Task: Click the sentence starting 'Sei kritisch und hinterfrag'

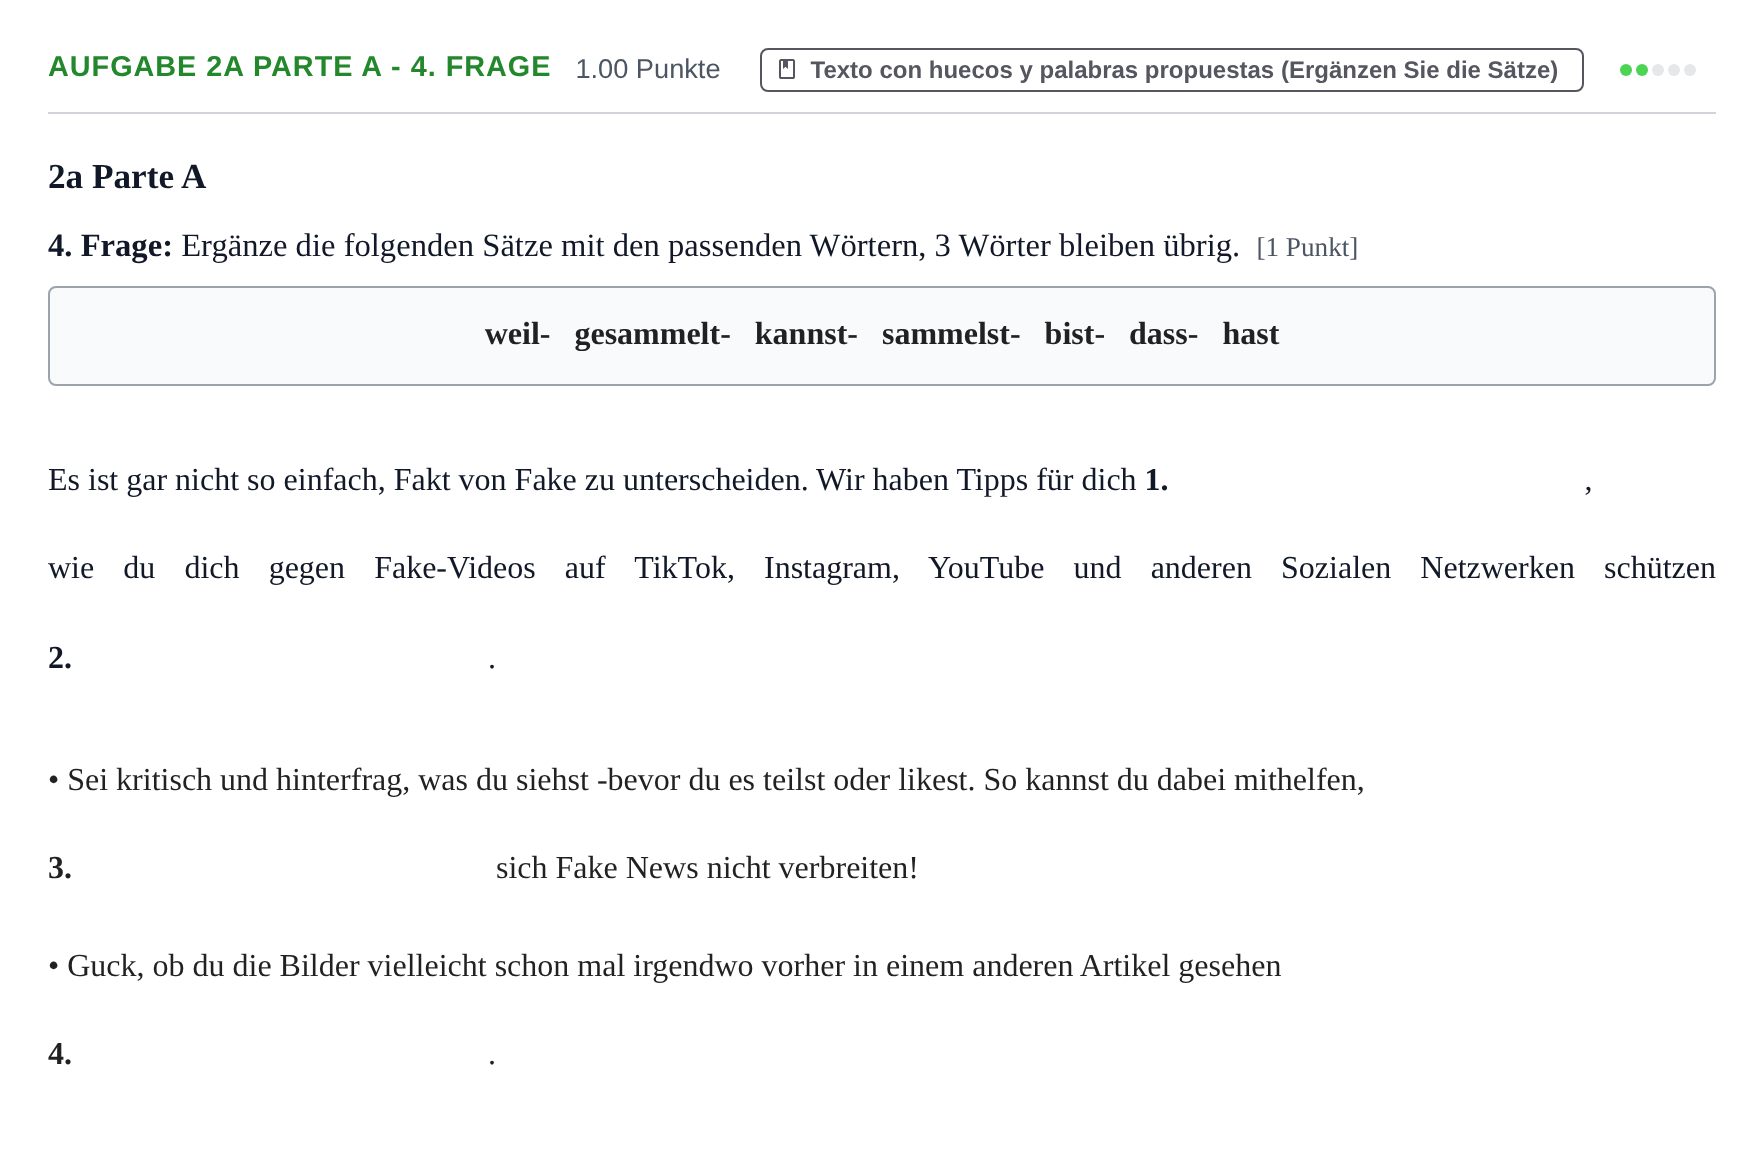Action: pyautogui.click(x=706, y=780)
